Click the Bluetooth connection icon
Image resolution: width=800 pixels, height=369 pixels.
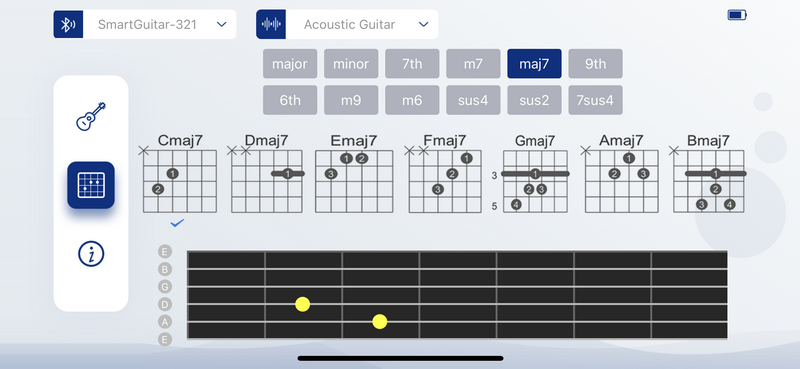click(x=68, y=24)
